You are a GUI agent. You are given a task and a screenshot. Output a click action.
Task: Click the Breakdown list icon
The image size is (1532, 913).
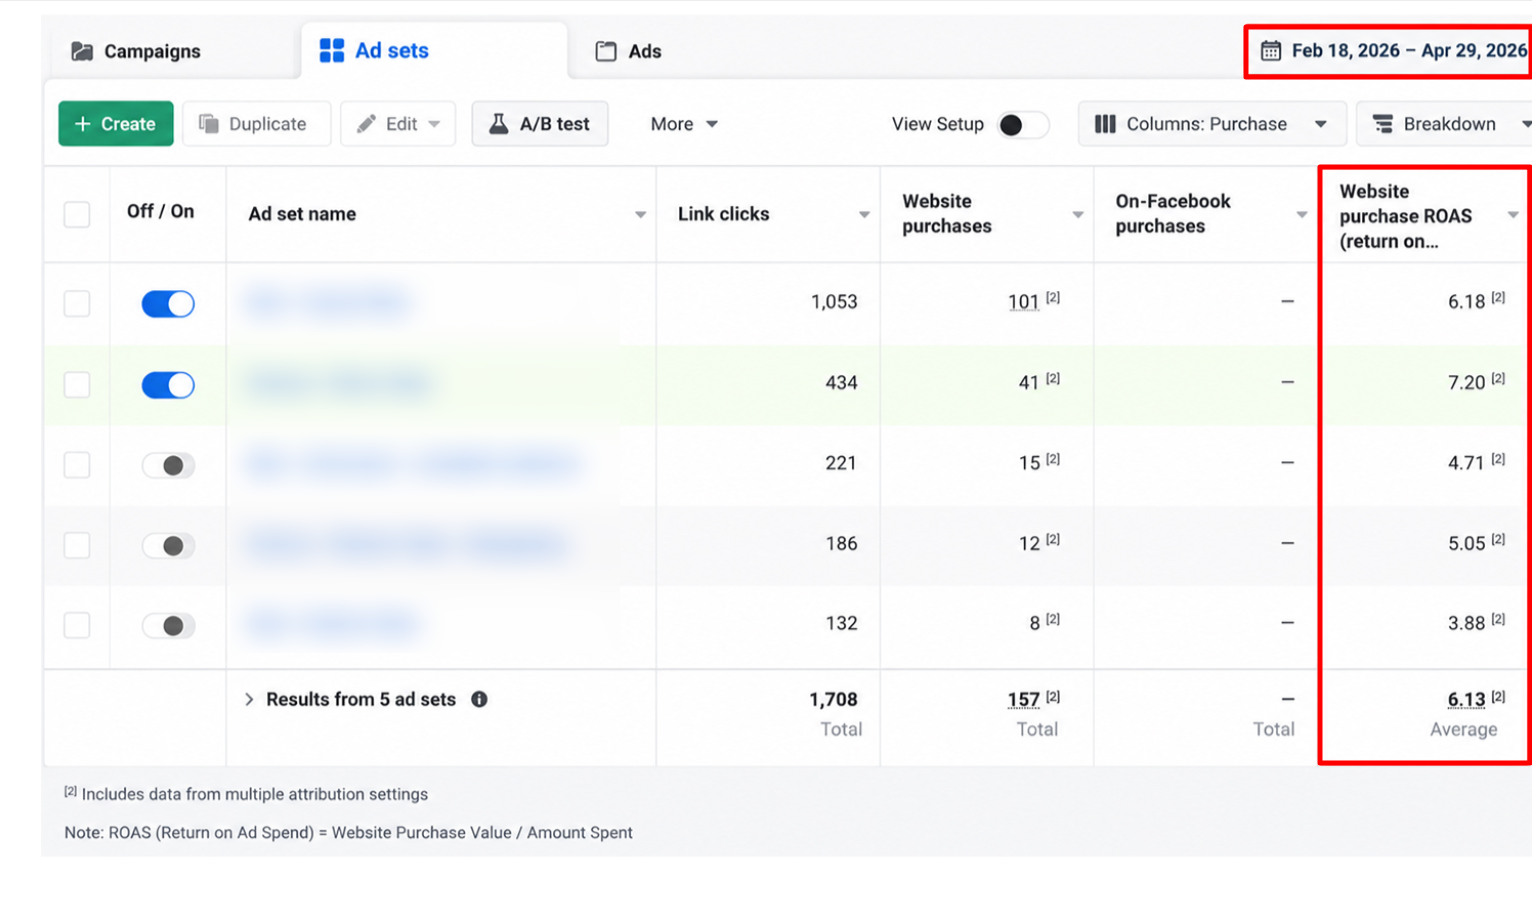pyautogui.click(x=1383, y=124)
